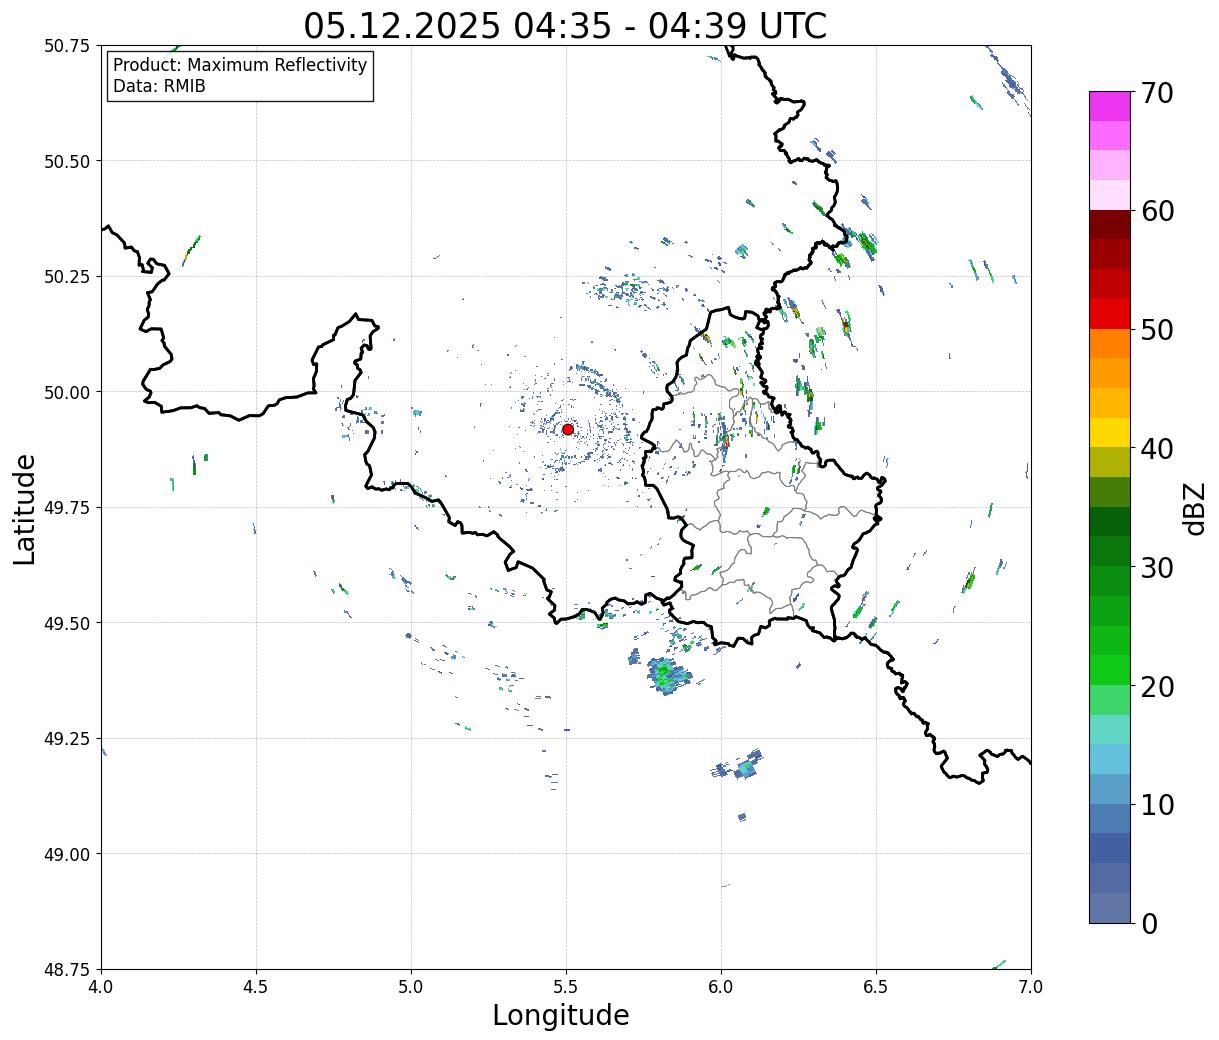
Task: Click the 50.50 latitude tick label
Action: coord(67,161)
